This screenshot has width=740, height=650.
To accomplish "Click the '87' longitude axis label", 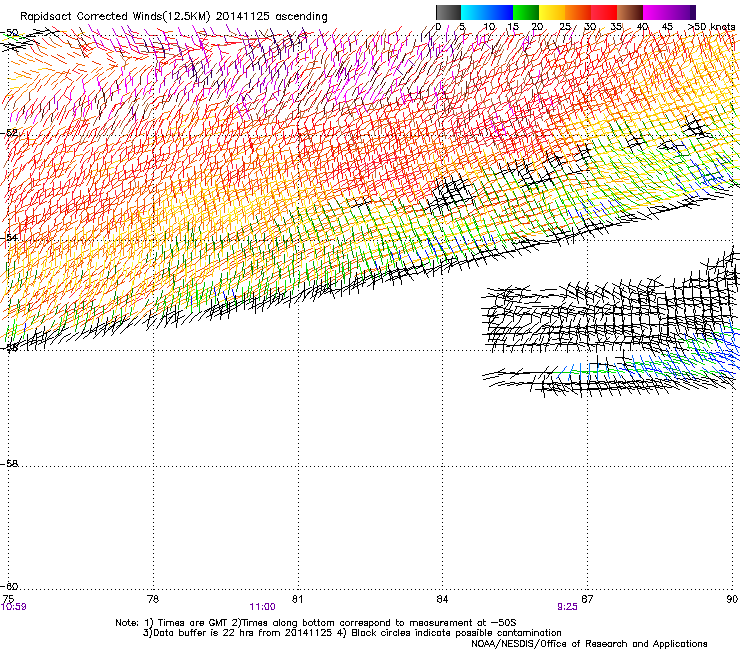I will pyautogui.click(x=587, y=599).
